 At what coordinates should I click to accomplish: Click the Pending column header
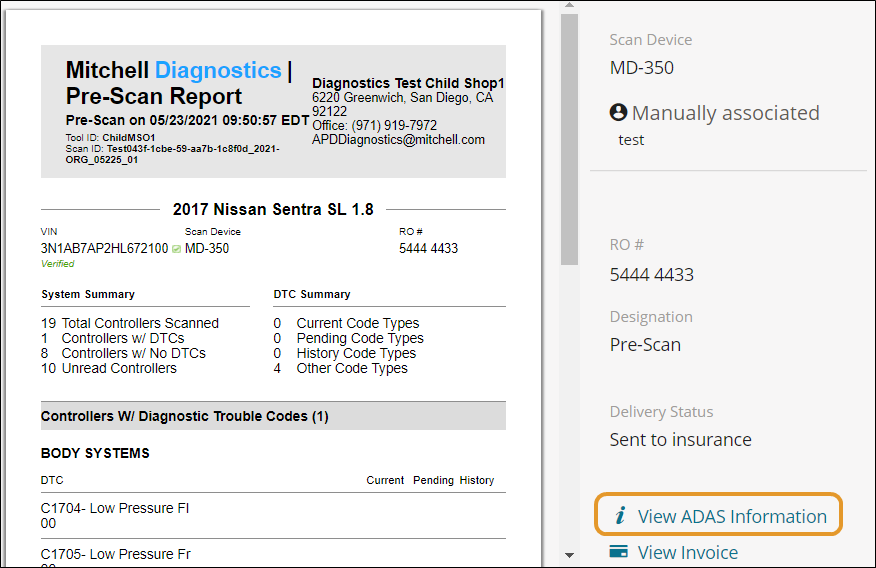pyautogui.click(x=433, y=480)
